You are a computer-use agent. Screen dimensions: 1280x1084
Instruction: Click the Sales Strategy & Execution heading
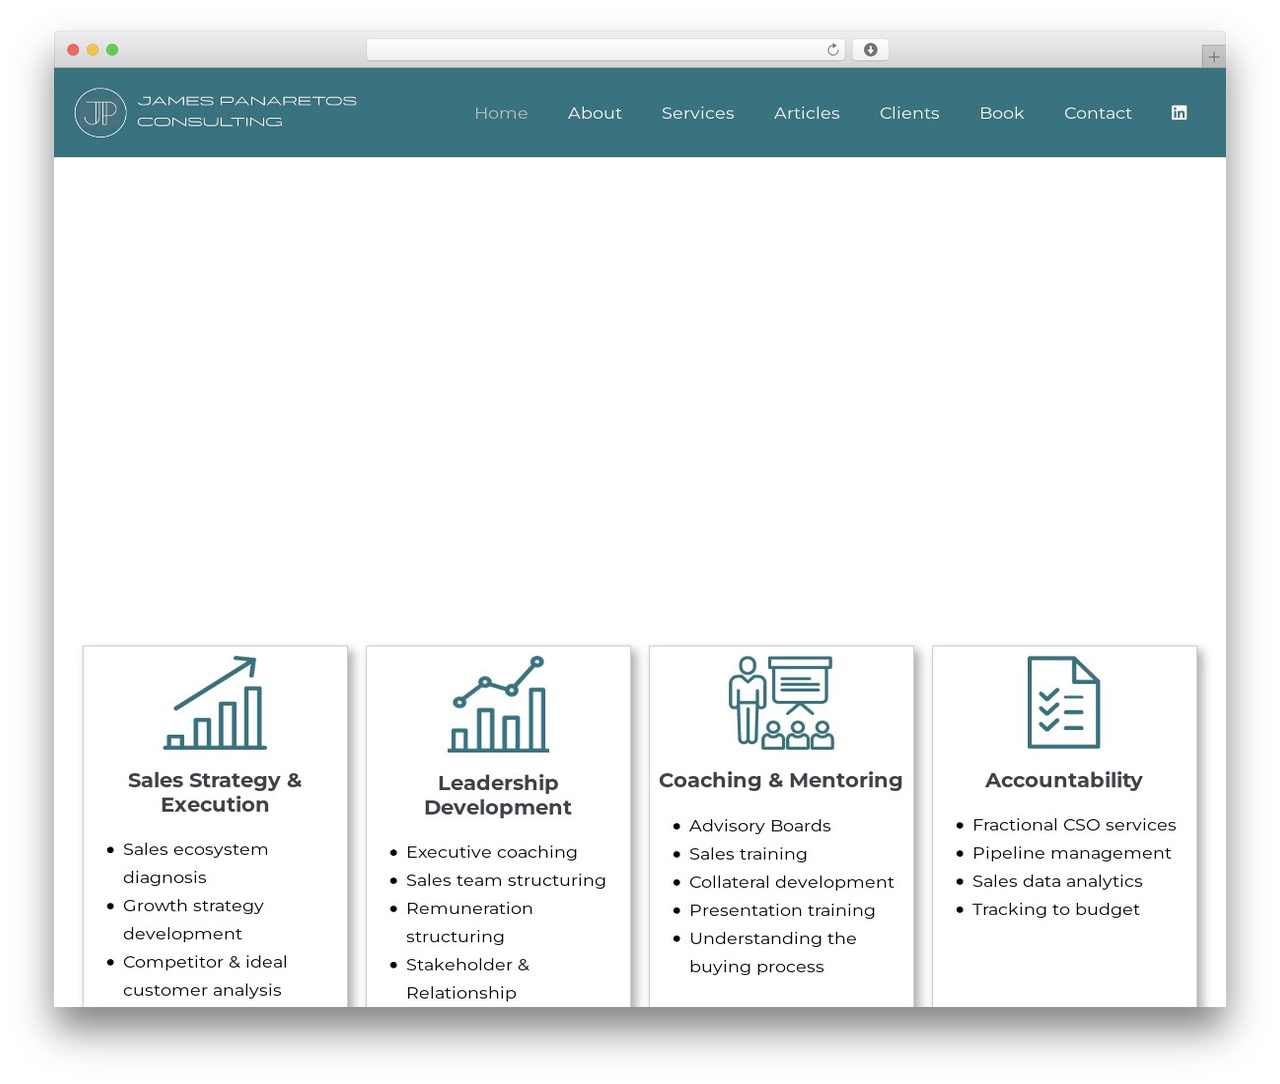tap(215, 792)
